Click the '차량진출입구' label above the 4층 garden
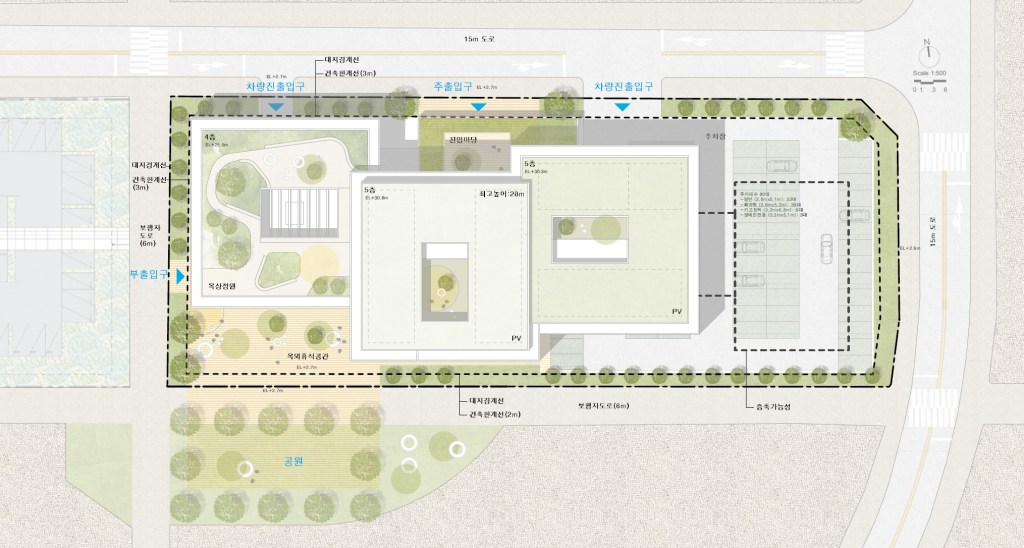The image size is (1024, 548). click(x=275, y=86)
